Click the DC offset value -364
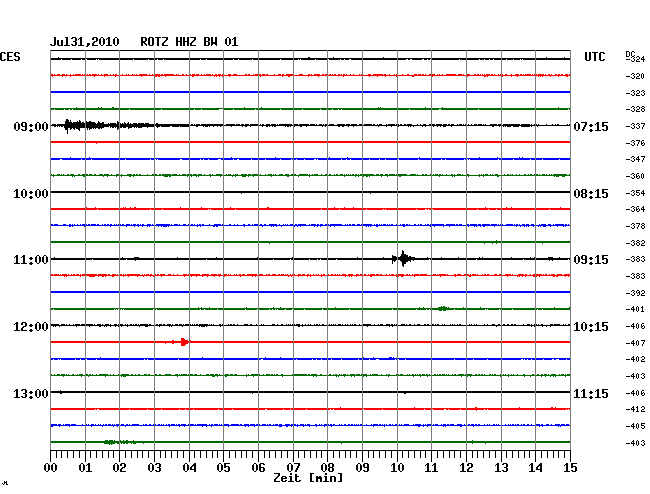The width and height of the screenshot is (650, 494). 635,209
